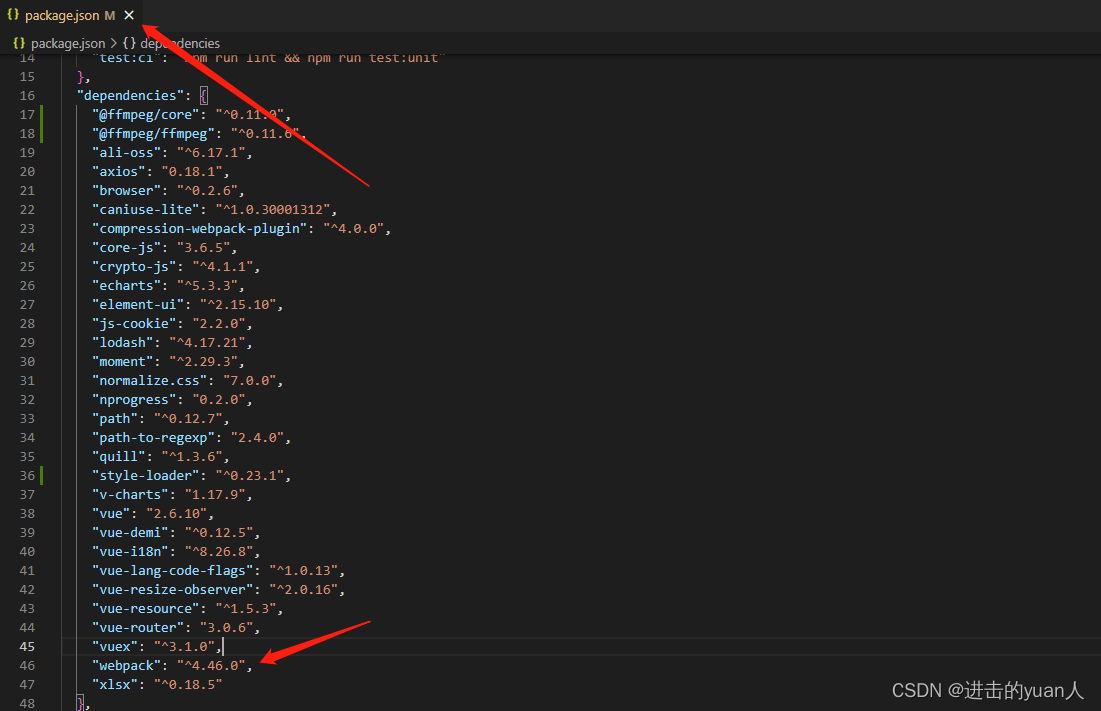
Task: Click the "core-js" version "3.6.5"
Action: [x=204, y=247]
